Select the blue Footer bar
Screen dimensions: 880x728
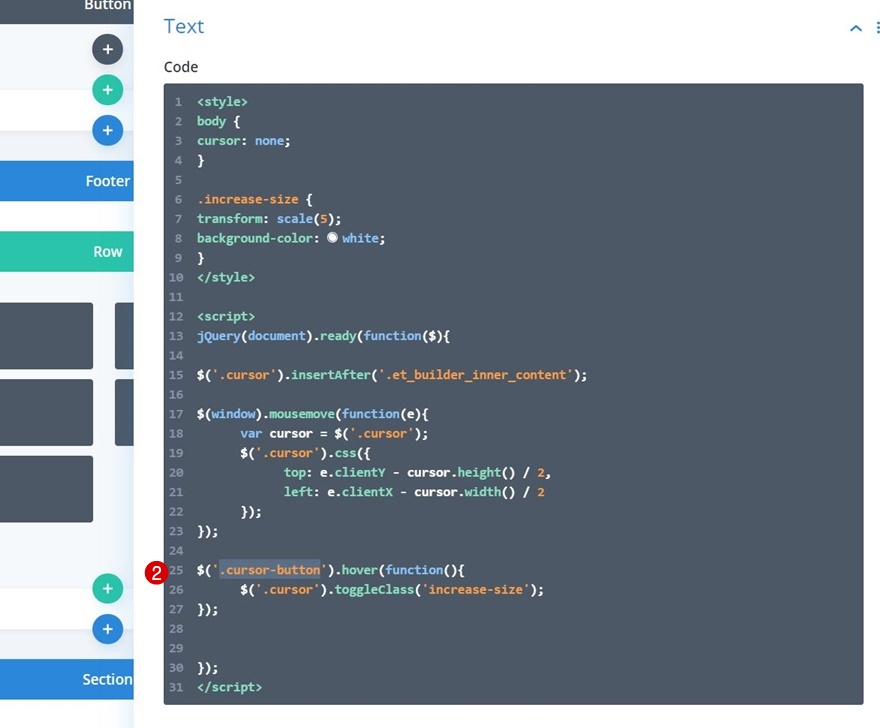tap(67, 181)
